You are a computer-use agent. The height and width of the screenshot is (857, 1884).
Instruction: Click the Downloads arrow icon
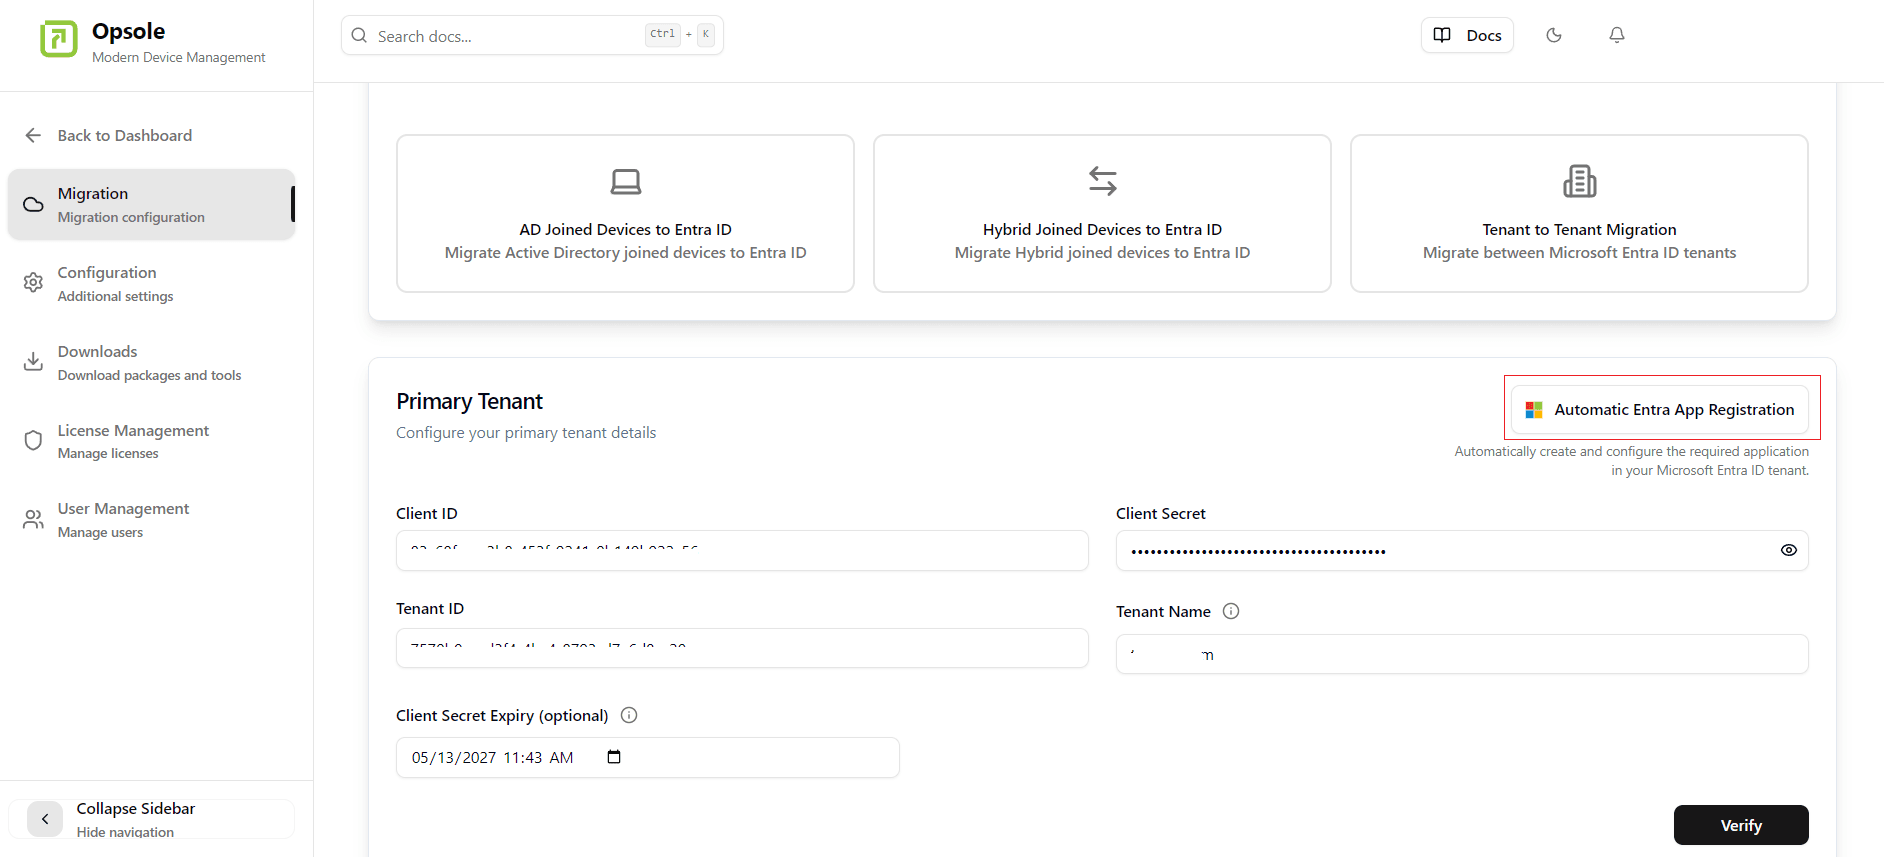pos(33,362)
